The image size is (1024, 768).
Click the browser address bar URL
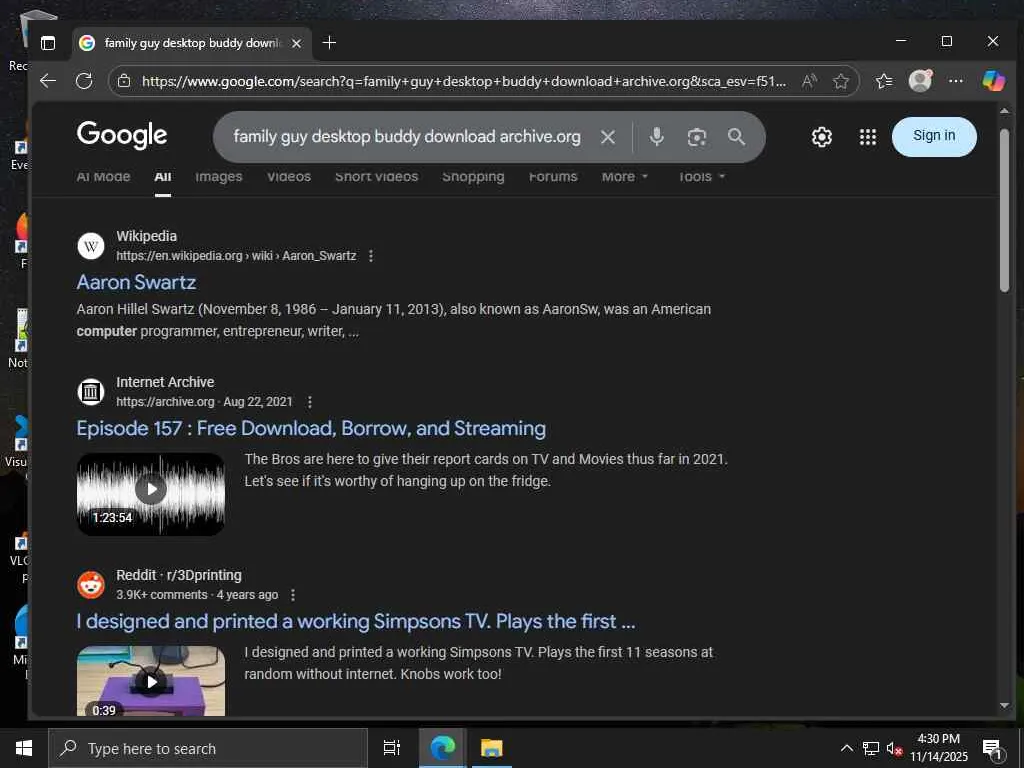pos(464,81)
